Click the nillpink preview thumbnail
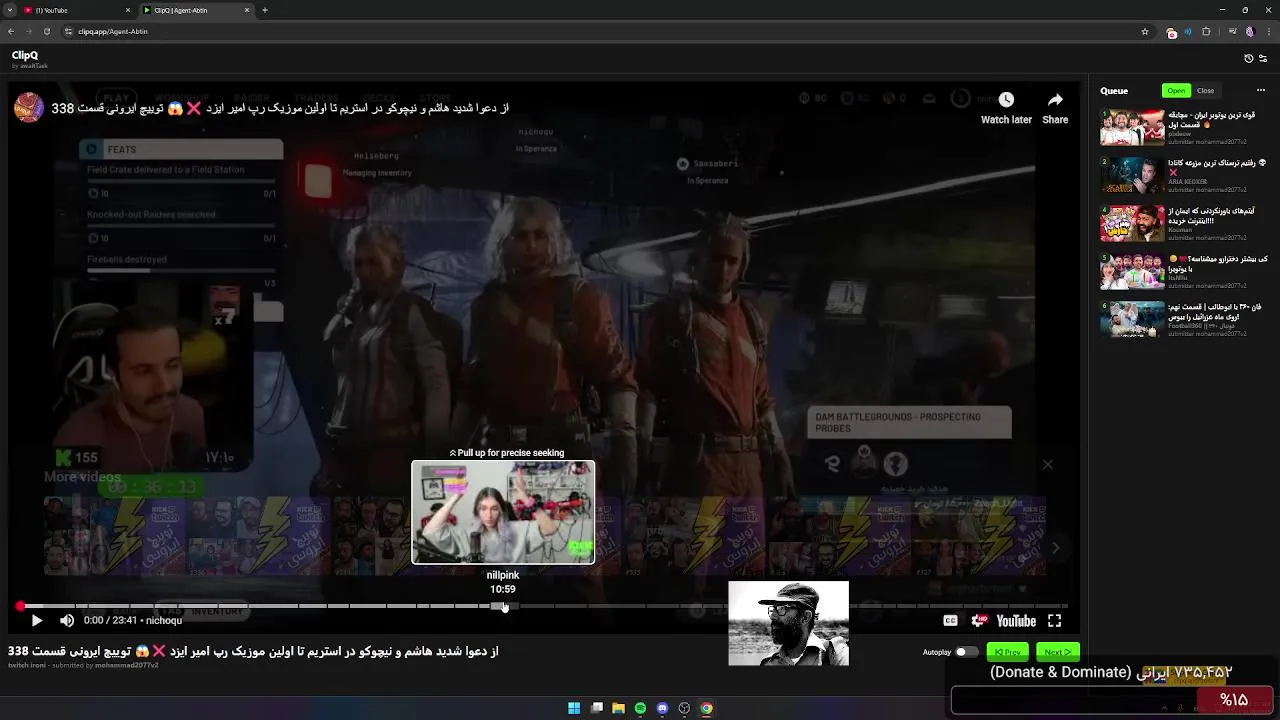 503,512
